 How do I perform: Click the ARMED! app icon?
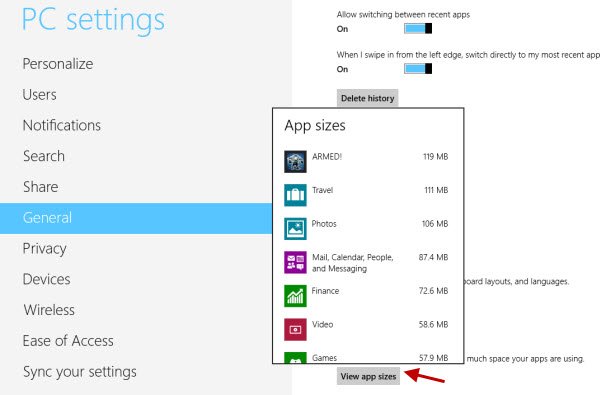tap(295, 162)
